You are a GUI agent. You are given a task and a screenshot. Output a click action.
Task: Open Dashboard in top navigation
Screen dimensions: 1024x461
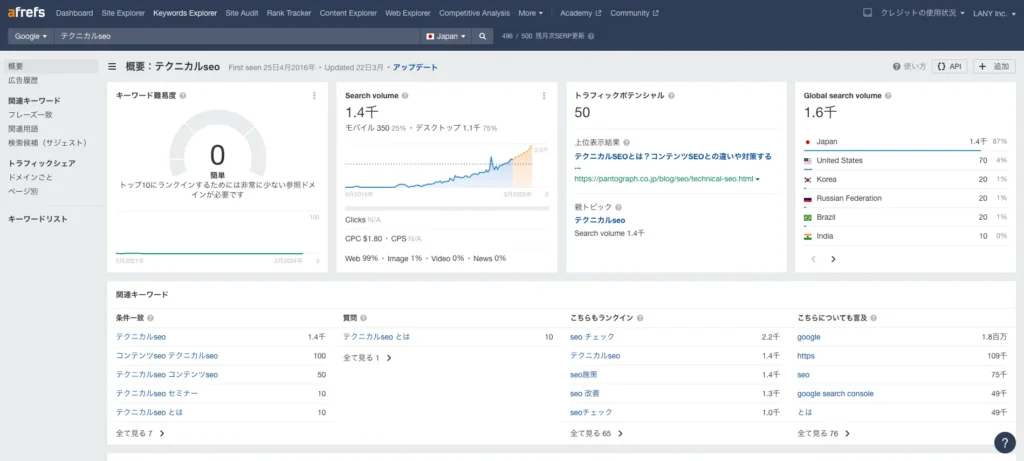[74, 13]
